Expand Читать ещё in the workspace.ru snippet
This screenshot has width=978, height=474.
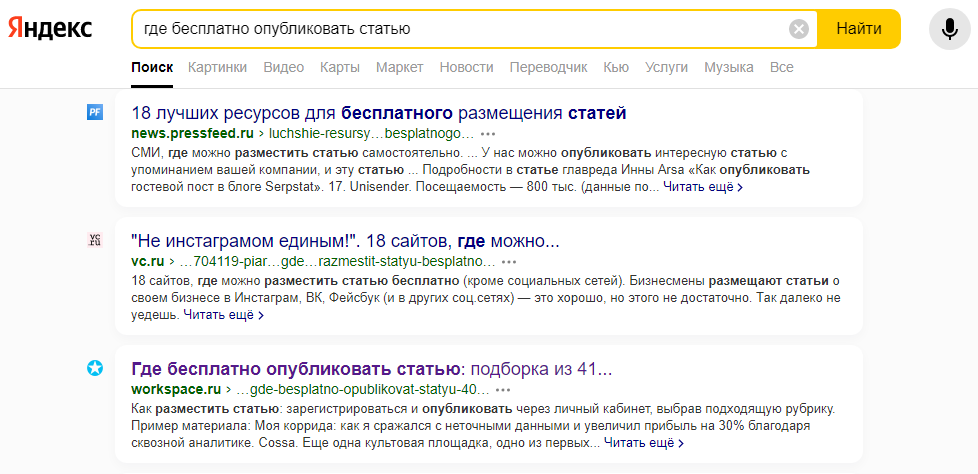(x=644, y=443)
